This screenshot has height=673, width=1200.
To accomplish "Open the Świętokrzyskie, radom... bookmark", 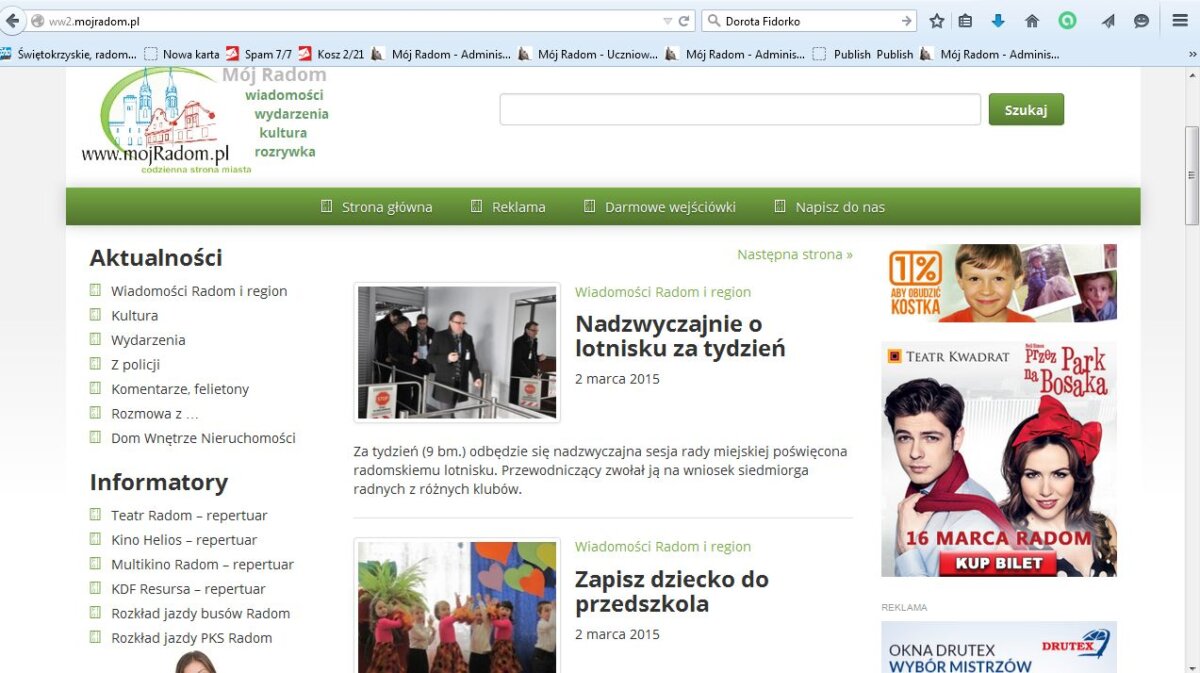I will (68, 54).
